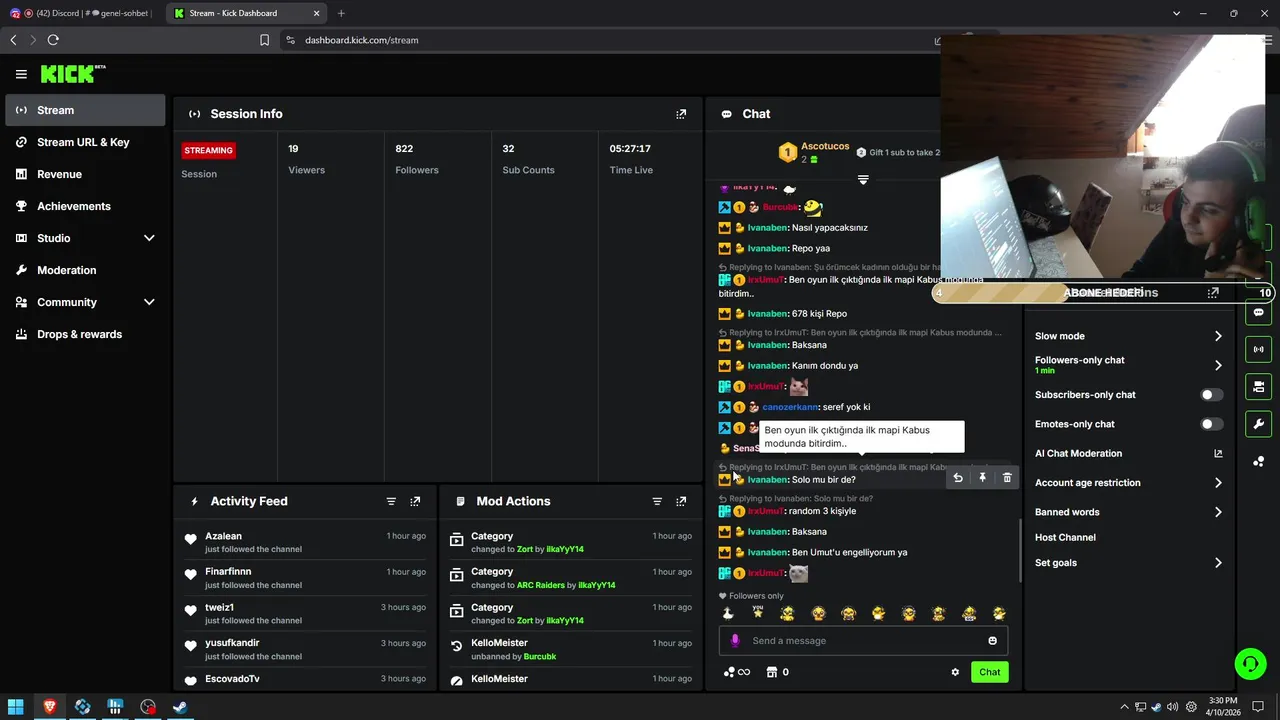The height and width of the screenshot is (720, 1280).
Task: Open the Activity Feed filter options
Action: pos(391,501)
